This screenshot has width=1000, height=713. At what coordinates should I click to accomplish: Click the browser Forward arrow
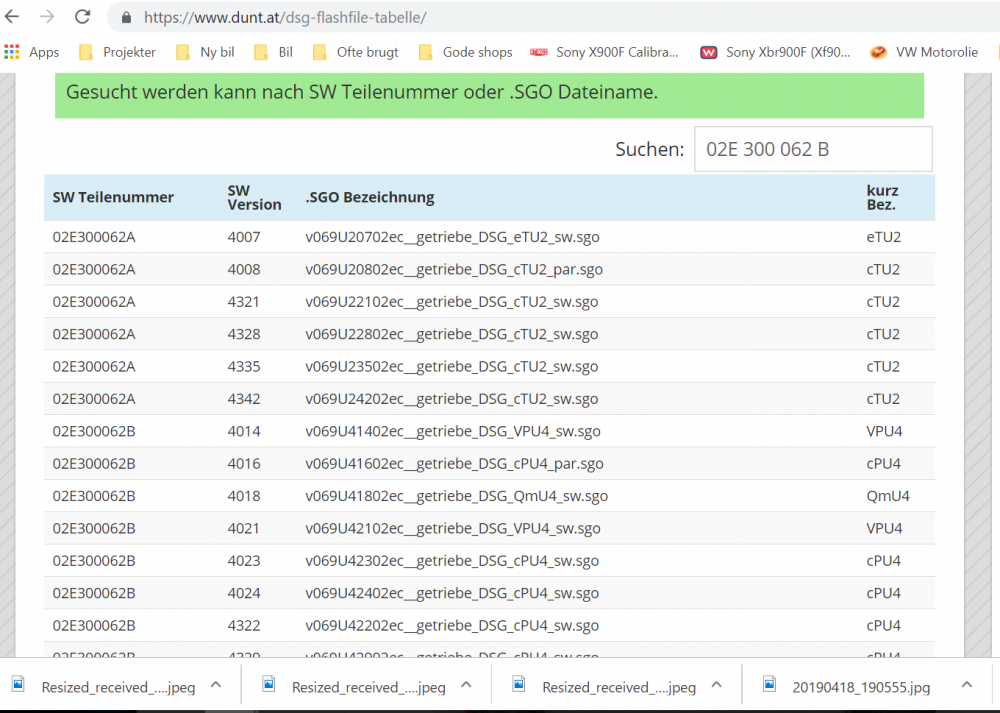[47, 17]
